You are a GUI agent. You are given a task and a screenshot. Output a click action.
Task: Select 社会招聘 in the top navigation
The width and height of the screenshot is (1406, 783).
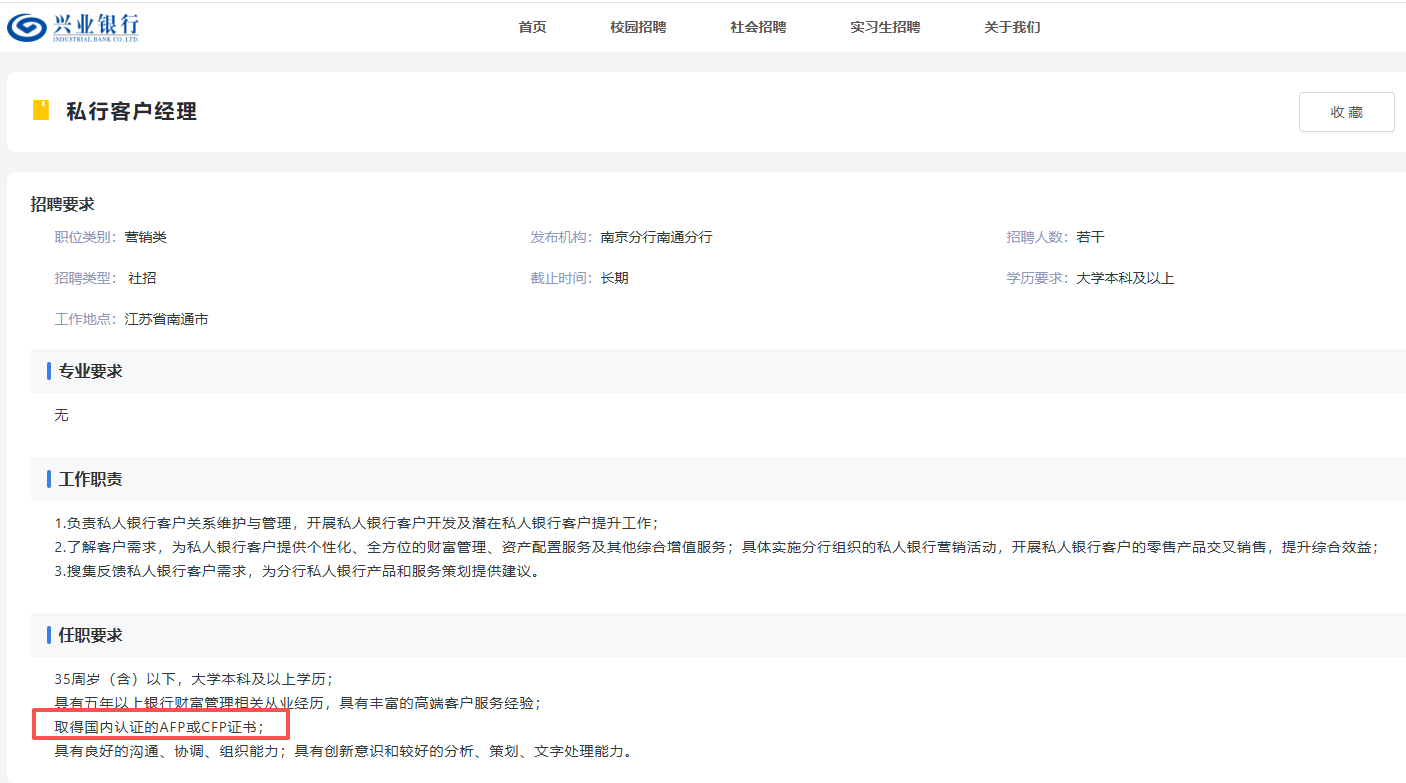point(757,27)
